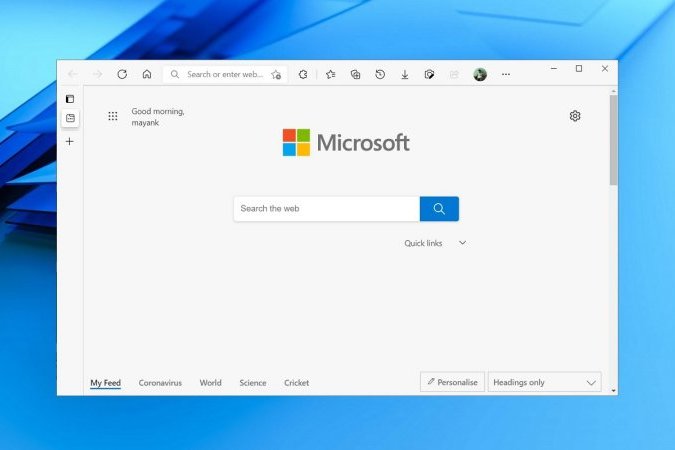The width and height of the screenshot is (675, 450).
Task: Switch to the Coronavirus tab
Action: tap(160, 383)
